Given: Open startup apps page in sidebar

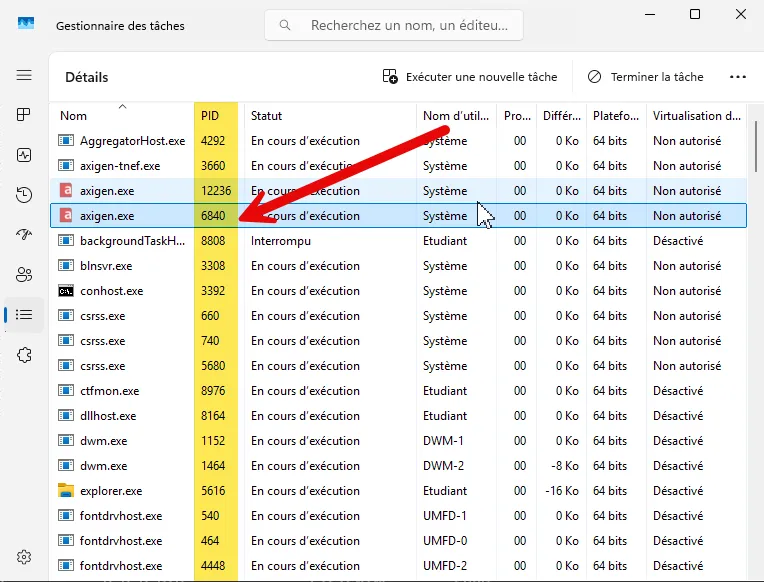Looking at the screenshot, I should point(24,234).
